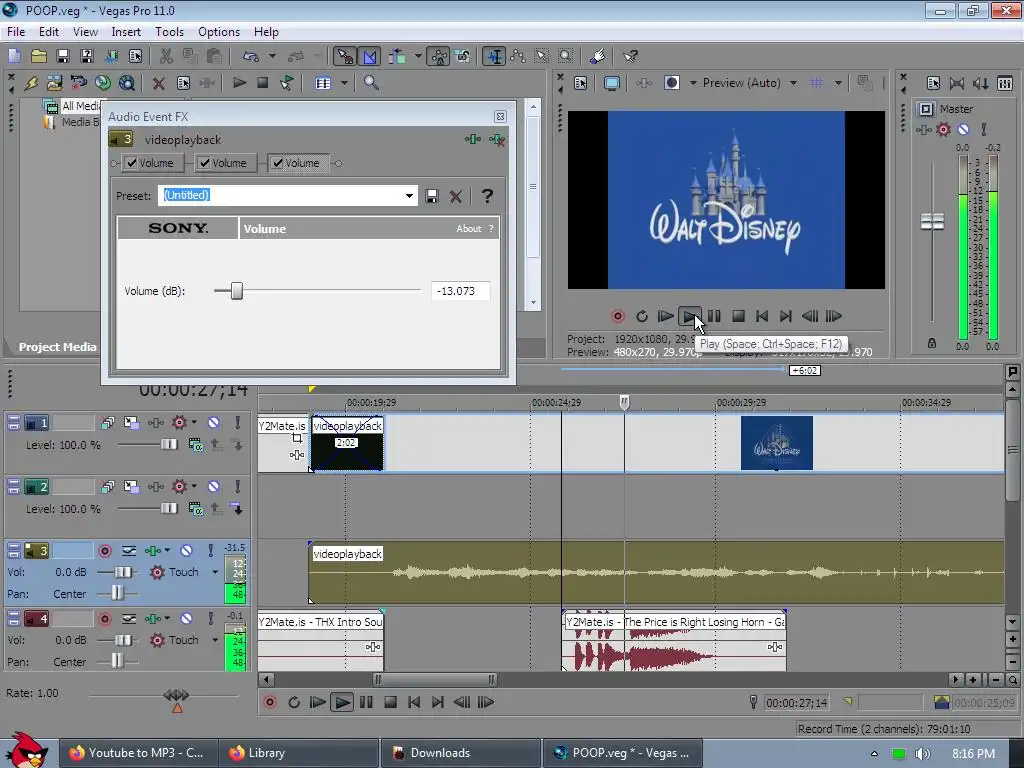Toggle the third Volume plug-in checkbox
This screenshot has width=1024, height=768.
click(x=278, y=163)
